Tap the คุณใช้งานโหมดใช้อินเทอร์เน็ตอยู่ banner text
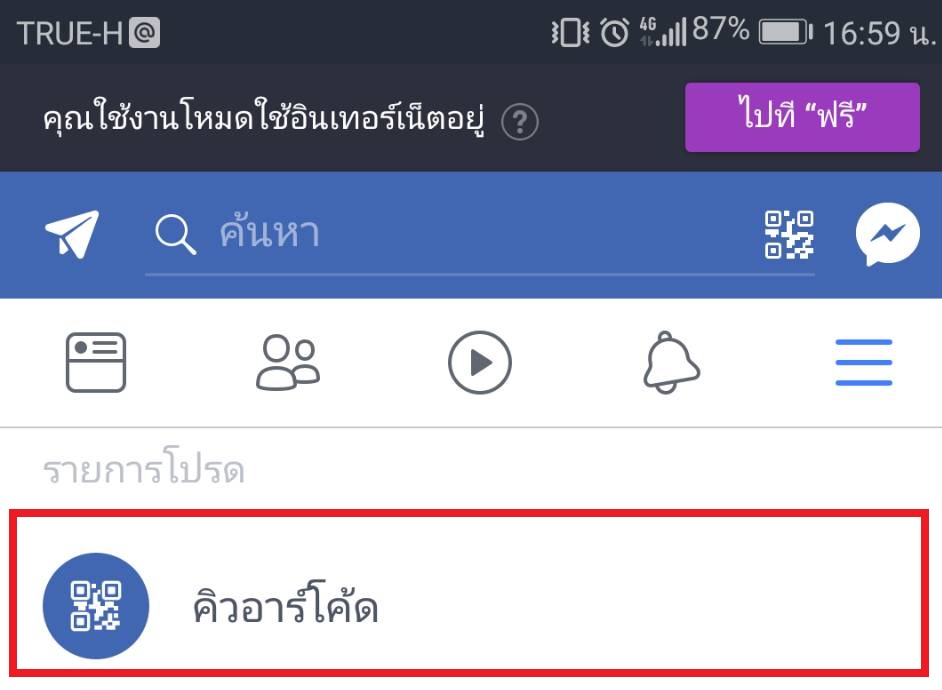This screenshot has height=690, width=942. point(264,117)
